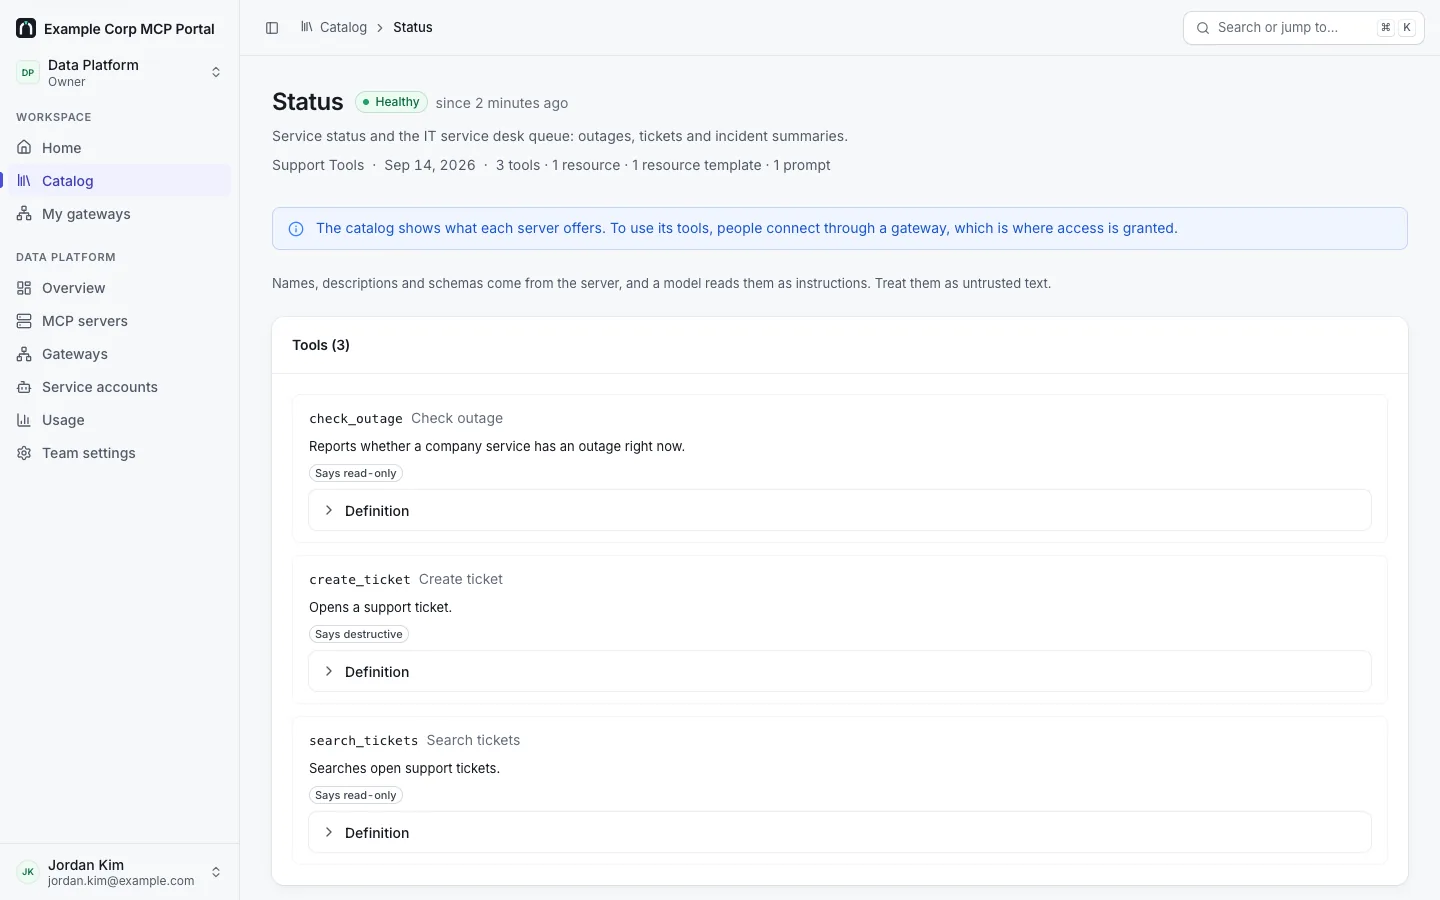1440x900 pixels.
Task: Open the Jordan Kim account menu
Action: tap(120, 872)
